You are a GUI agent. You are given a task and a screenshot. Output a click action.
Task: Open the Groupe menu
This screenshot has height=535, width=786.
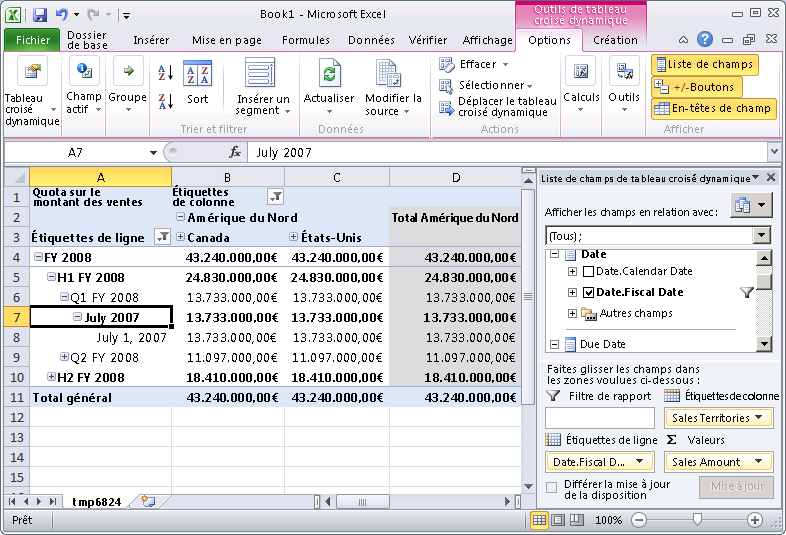128,86
